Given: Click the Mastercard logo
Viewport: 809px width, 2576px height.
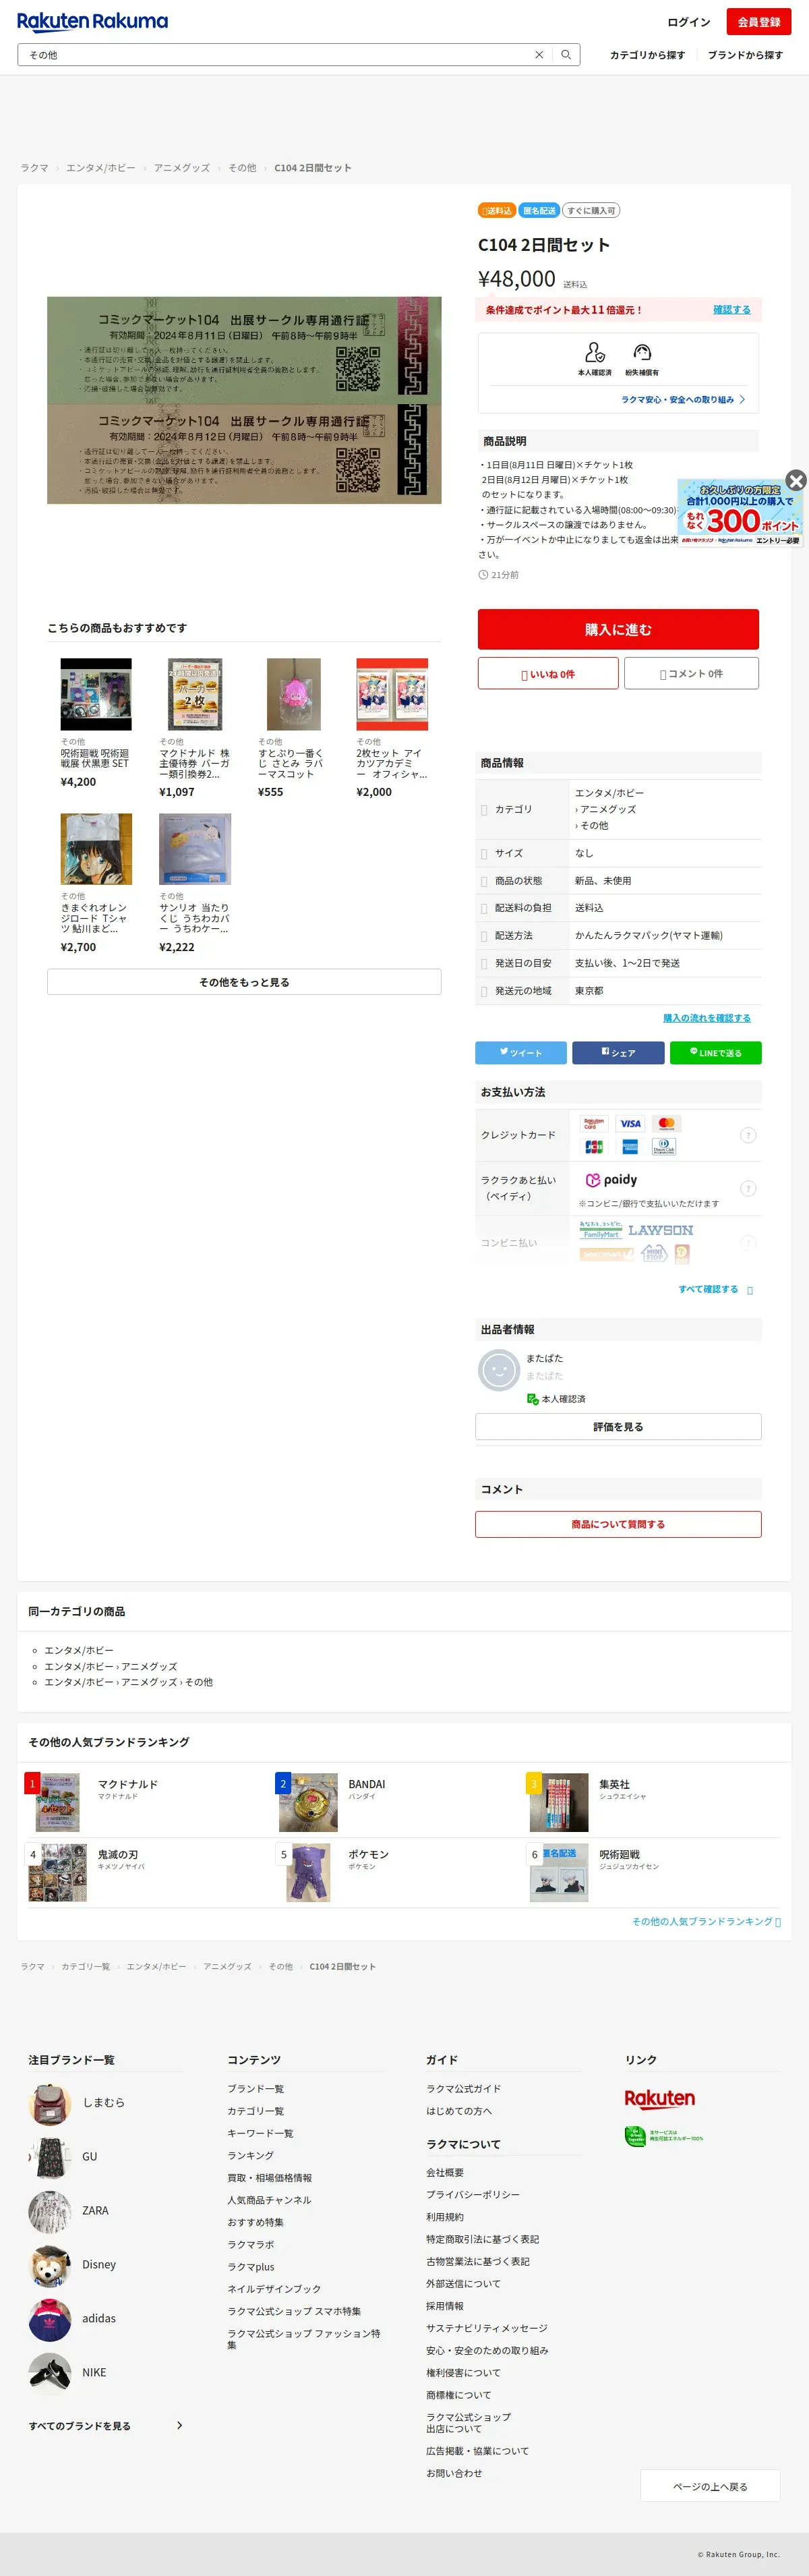Looking at the screenshot, I should click(666, 1123).
